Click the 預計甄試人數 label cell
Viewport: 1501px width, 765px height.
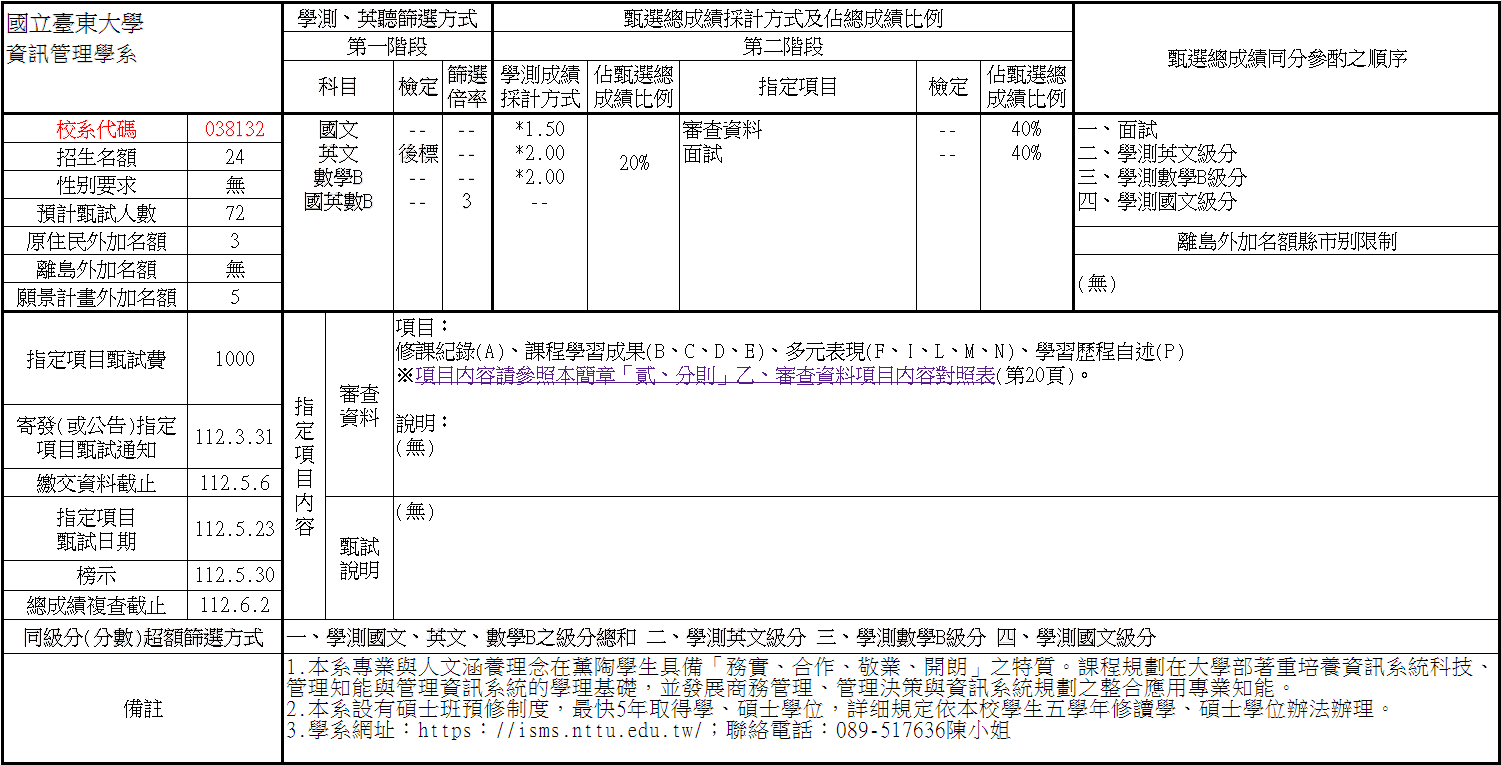(96, 213)
